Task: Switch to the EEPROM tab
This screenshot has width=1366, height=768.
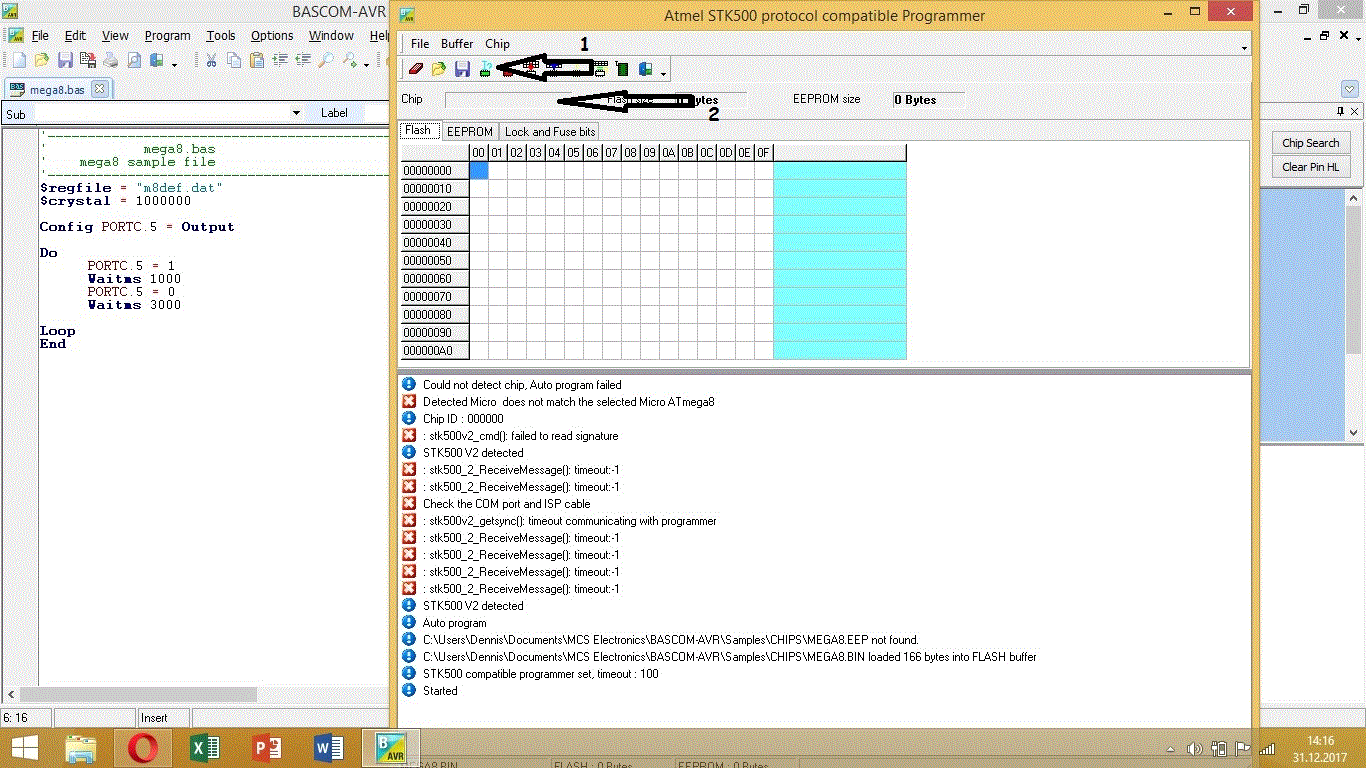Action: (x=470, y=131)
